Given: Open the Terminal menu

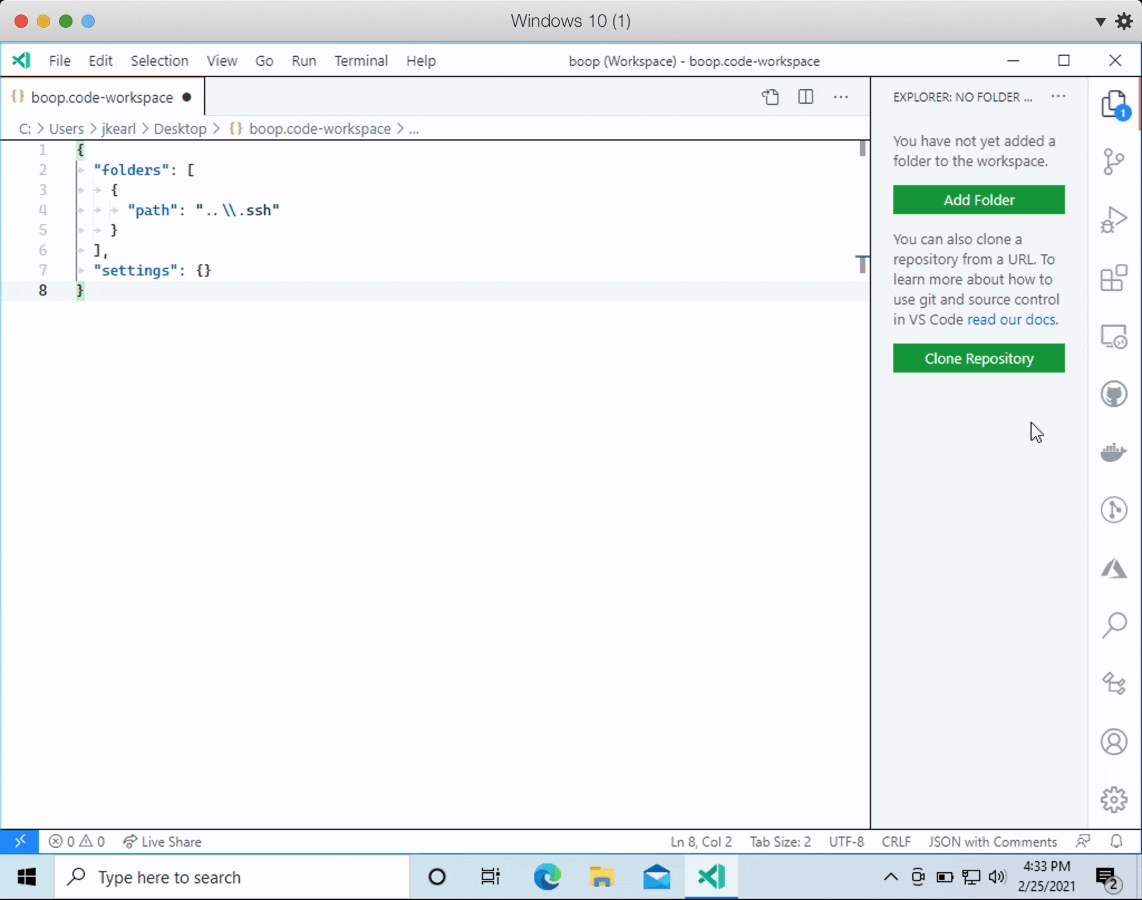Looking at the screenshot, I should 361,61.
